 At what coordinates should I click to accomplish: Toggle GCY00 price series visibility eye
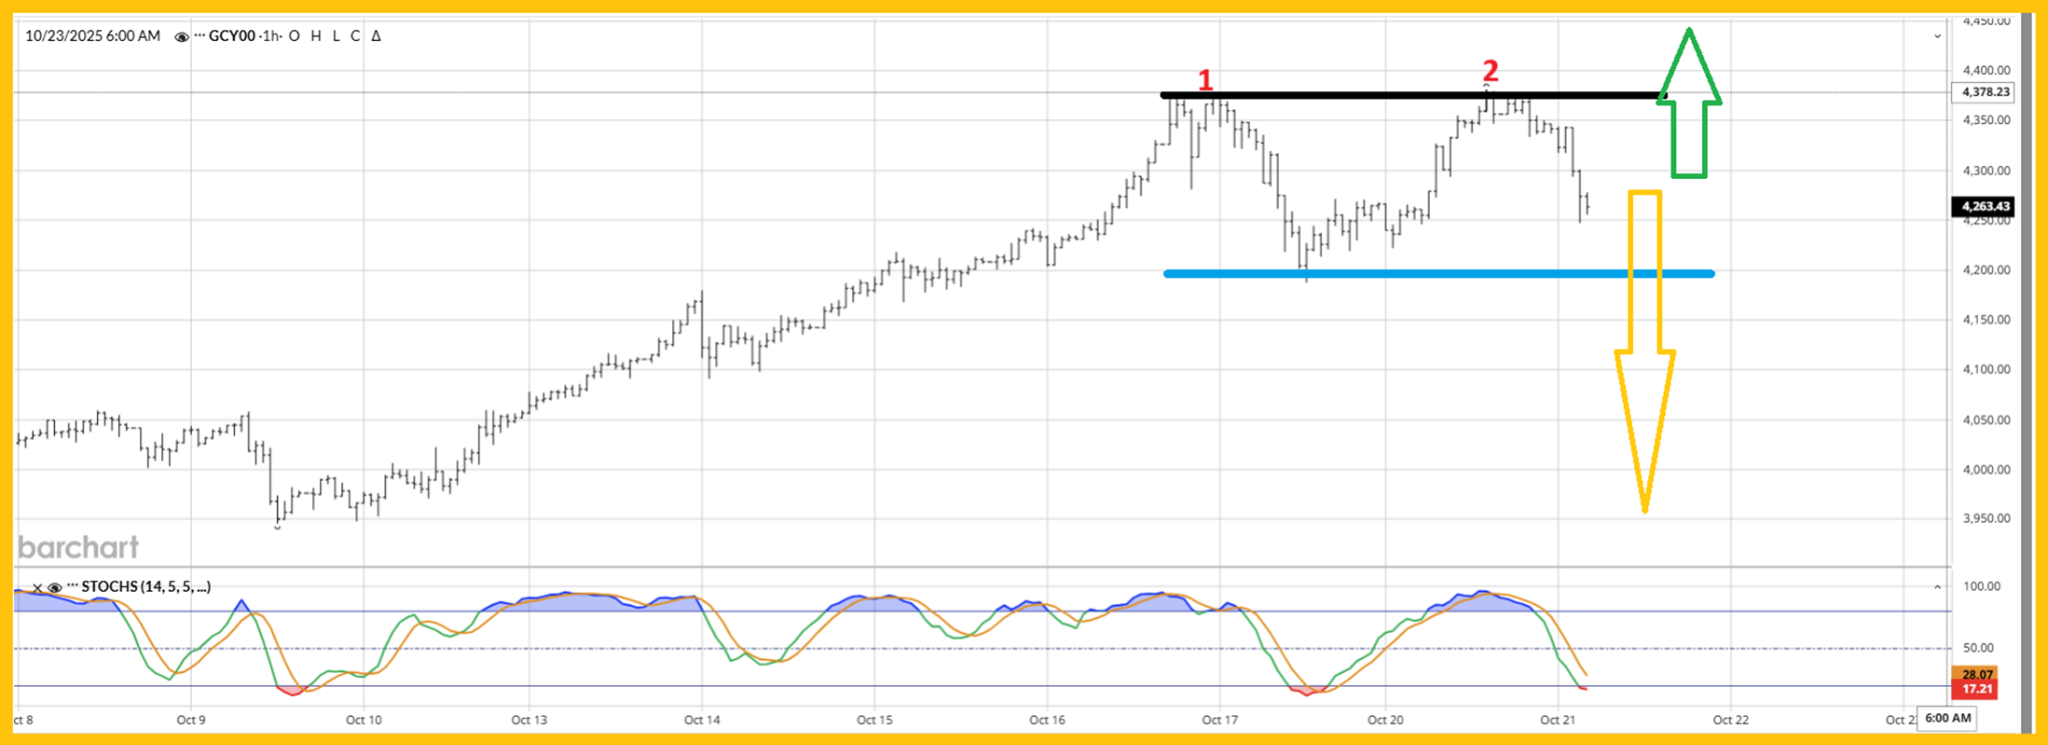[x=181, y=37]
